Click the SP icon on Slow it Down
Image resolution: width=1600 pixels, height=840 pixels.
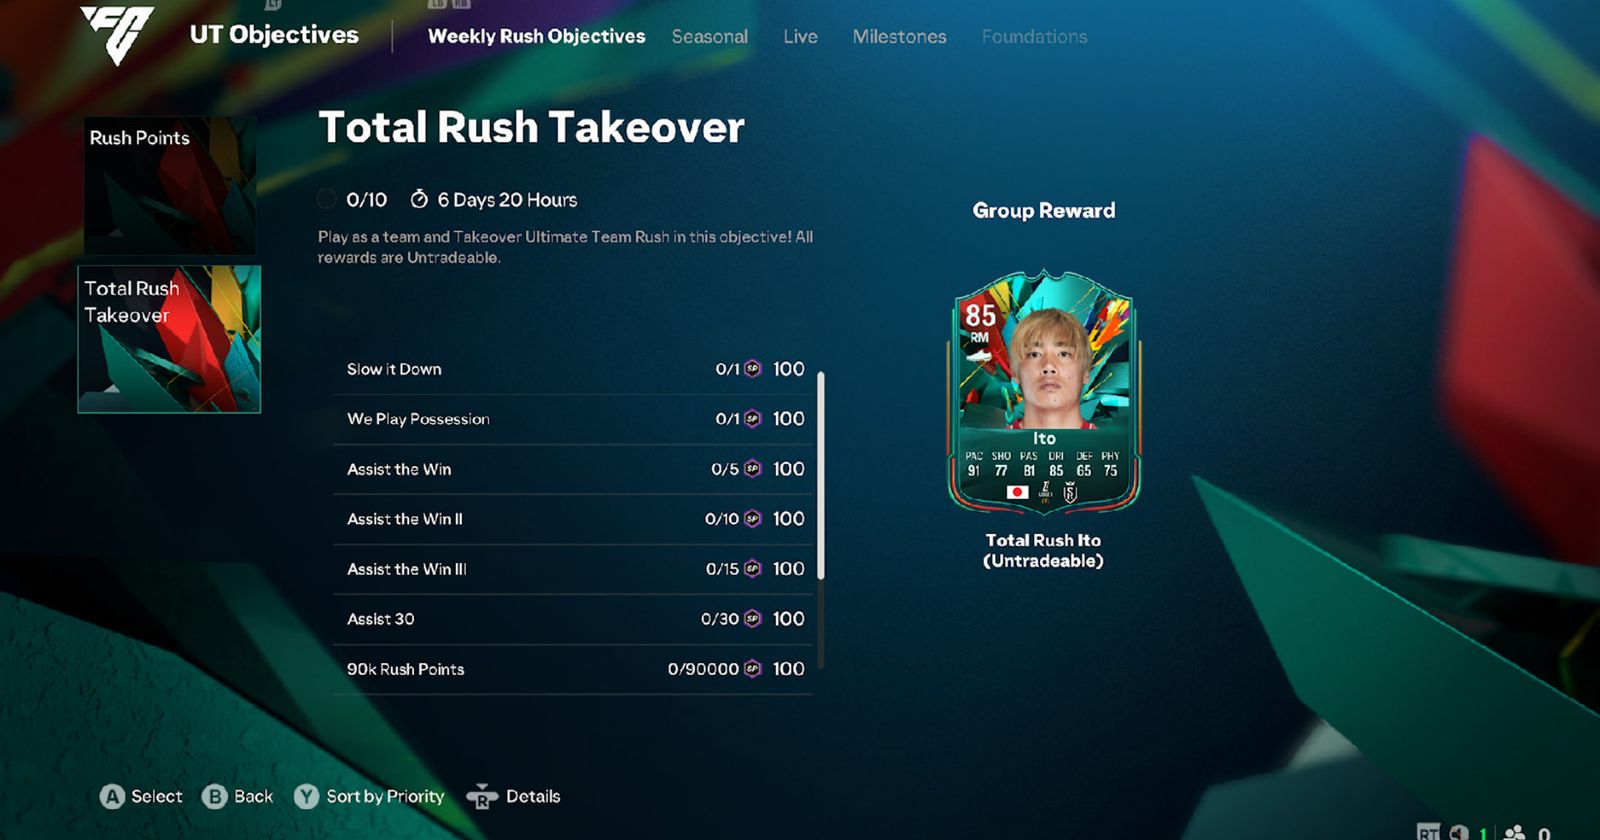point(753,369)
